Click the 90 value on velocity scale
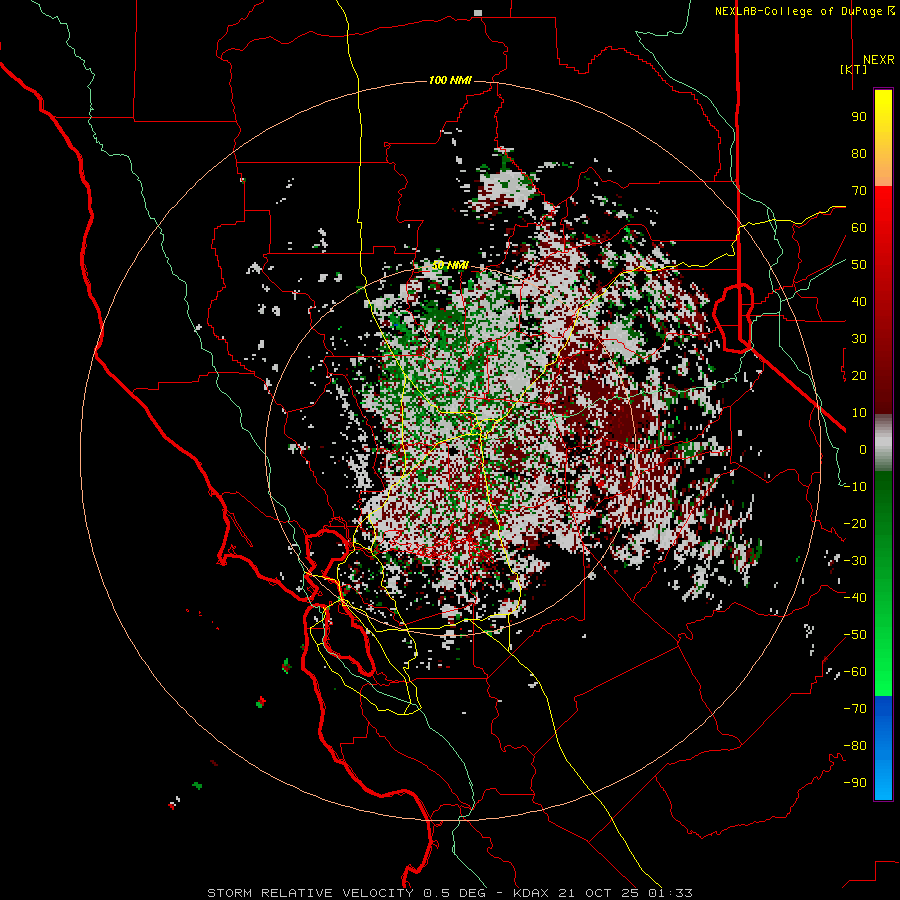The image size is (900, 900). coord(859,117)
